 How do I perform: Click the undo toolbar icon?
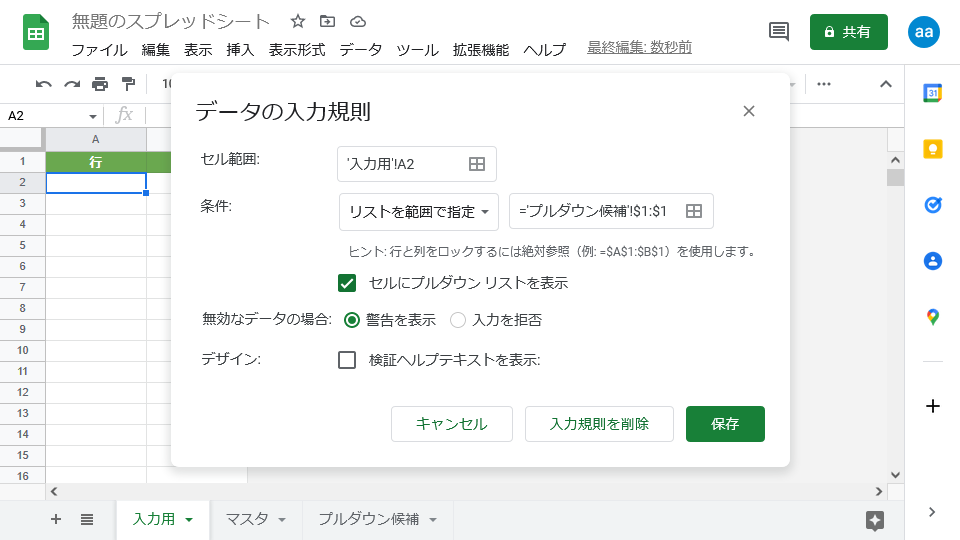click(43, 84)
